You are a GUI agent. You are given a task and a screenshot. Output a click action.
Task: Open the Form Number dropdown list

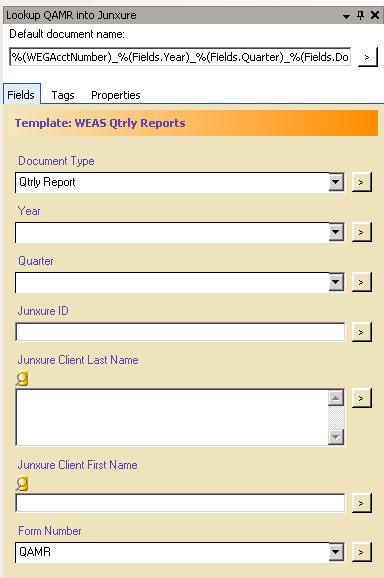(336, 552)
